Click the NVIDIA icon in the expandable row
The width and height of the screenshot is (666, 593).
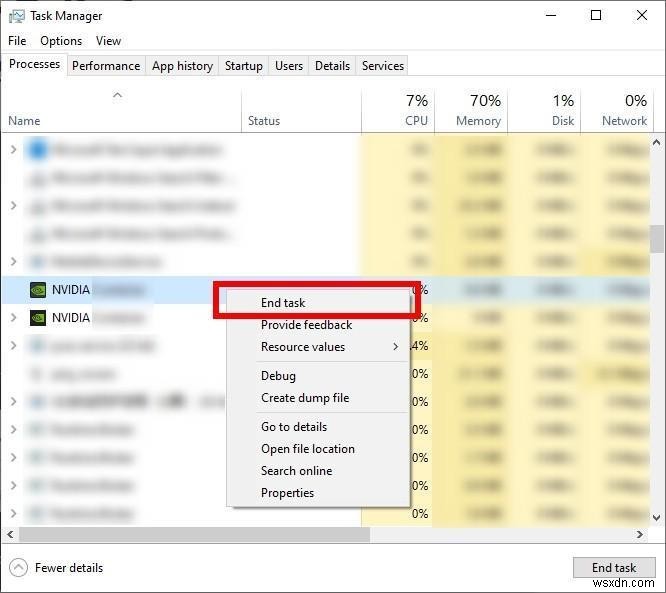point(38,318)
